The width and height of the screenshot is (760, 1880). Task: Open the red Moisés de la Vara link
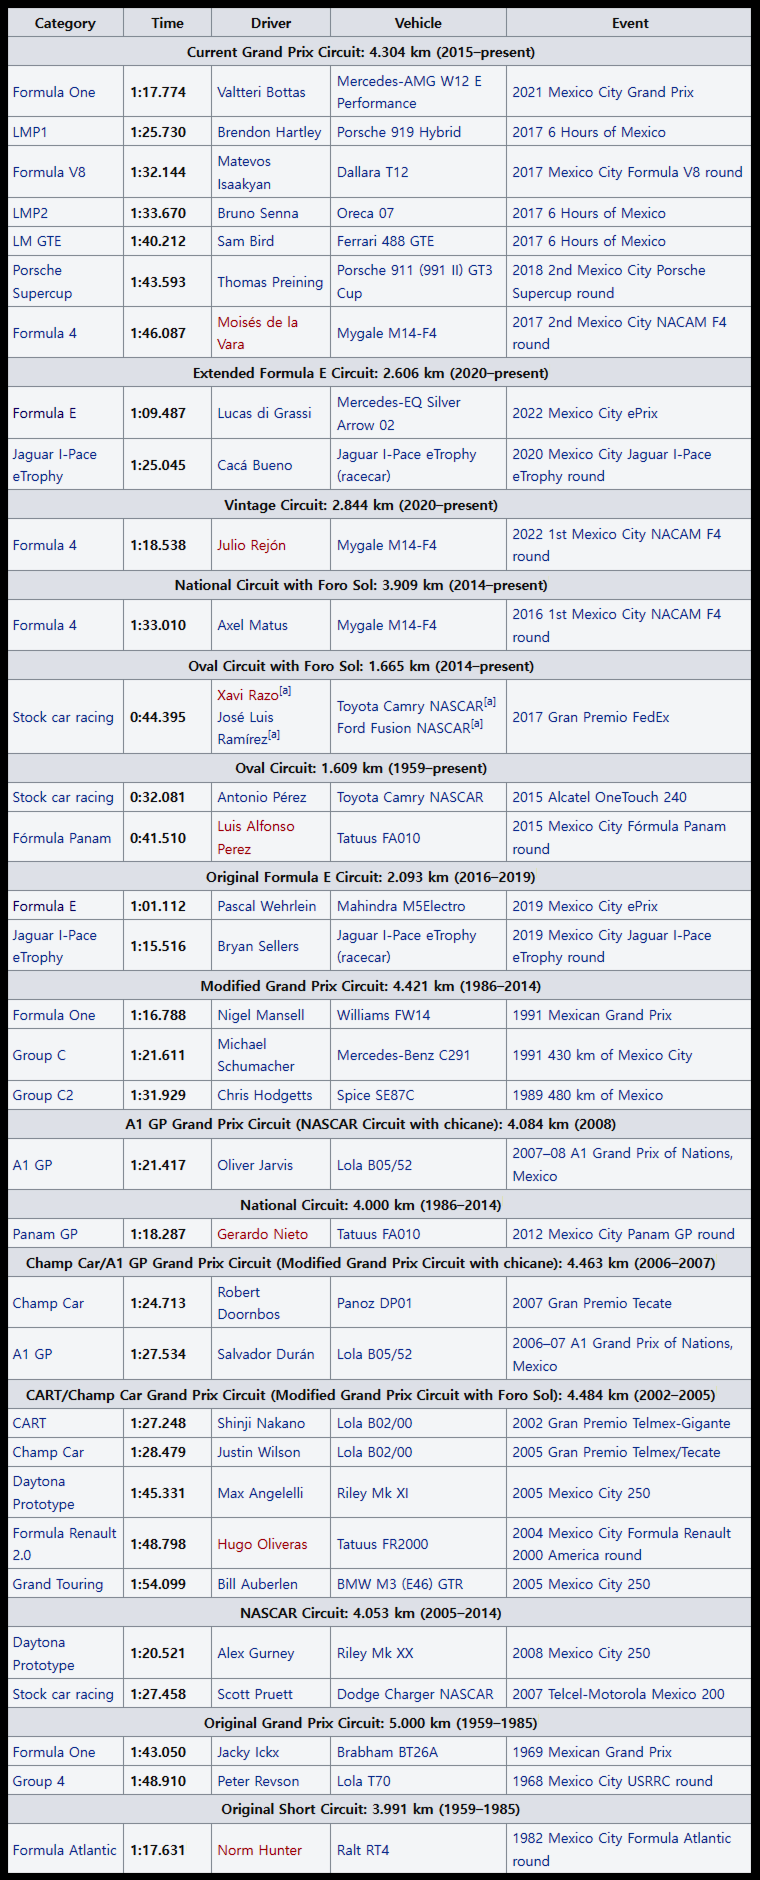tap(257, 333)
